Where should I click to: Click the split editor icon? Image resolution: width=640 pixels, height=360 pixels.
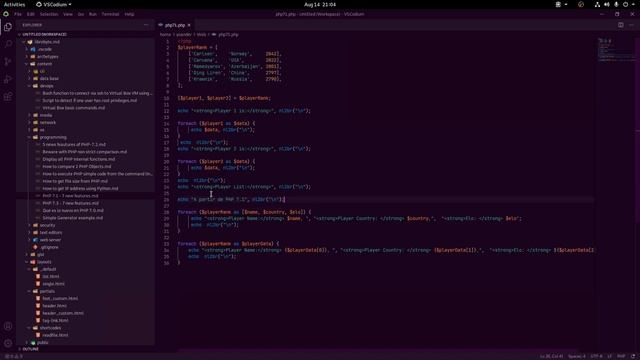620,25
